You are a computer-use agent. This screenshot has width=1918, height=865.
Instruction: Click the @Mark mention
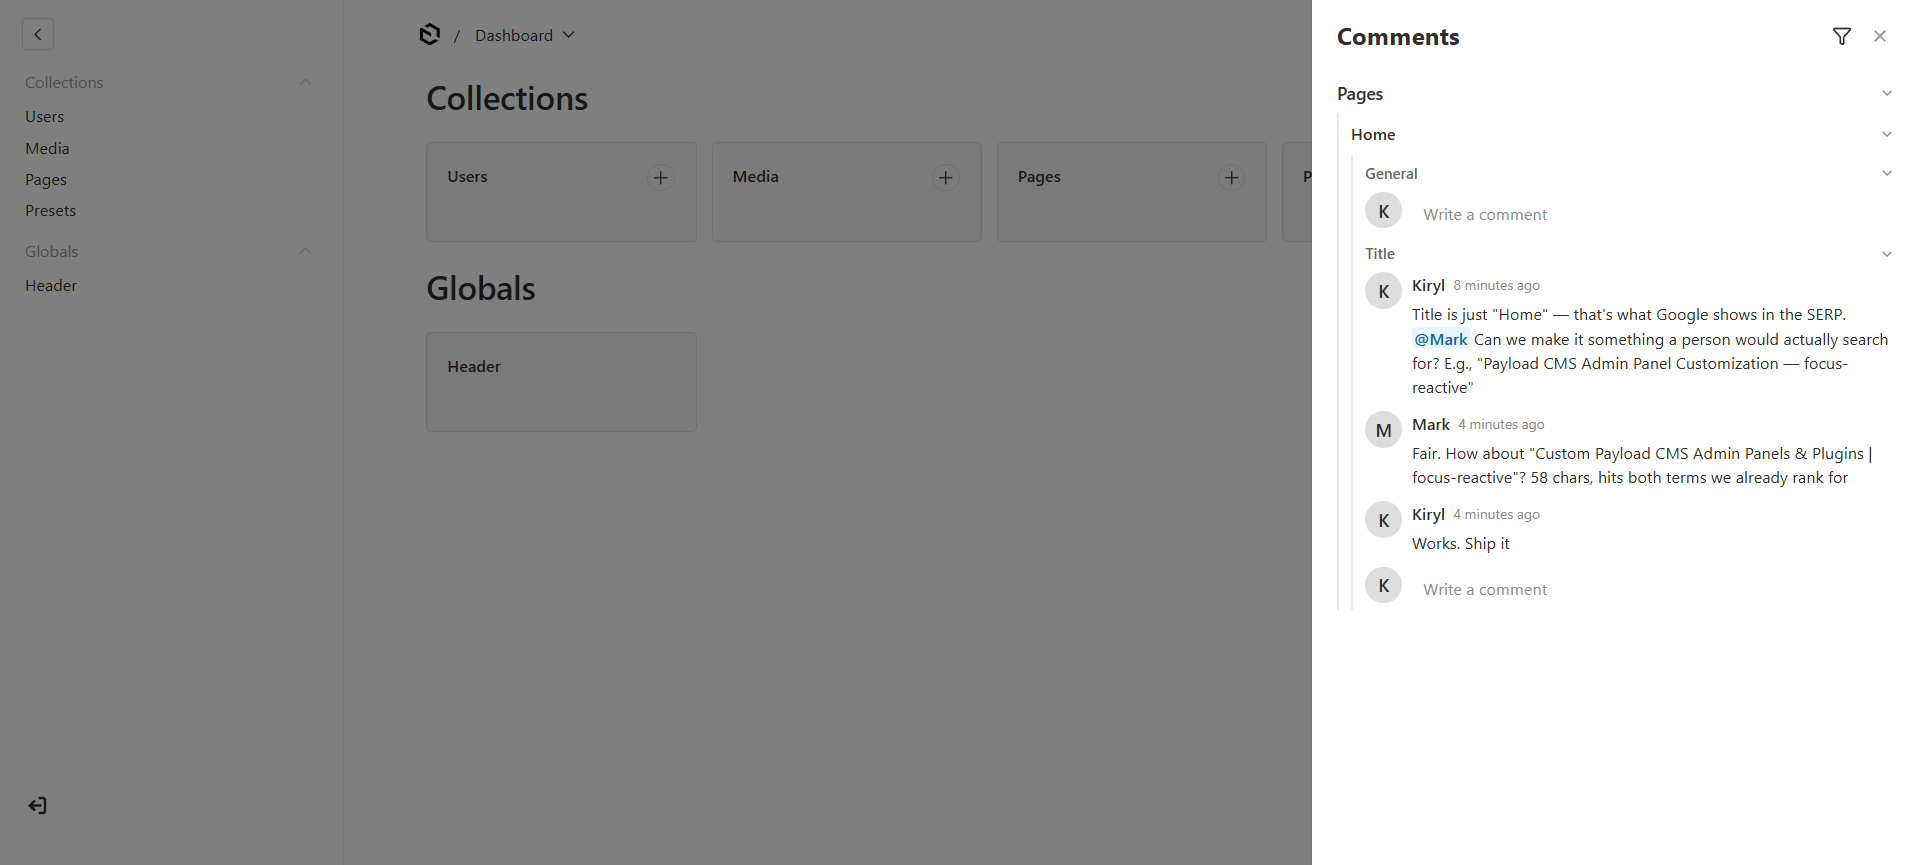click(1441, 339)
